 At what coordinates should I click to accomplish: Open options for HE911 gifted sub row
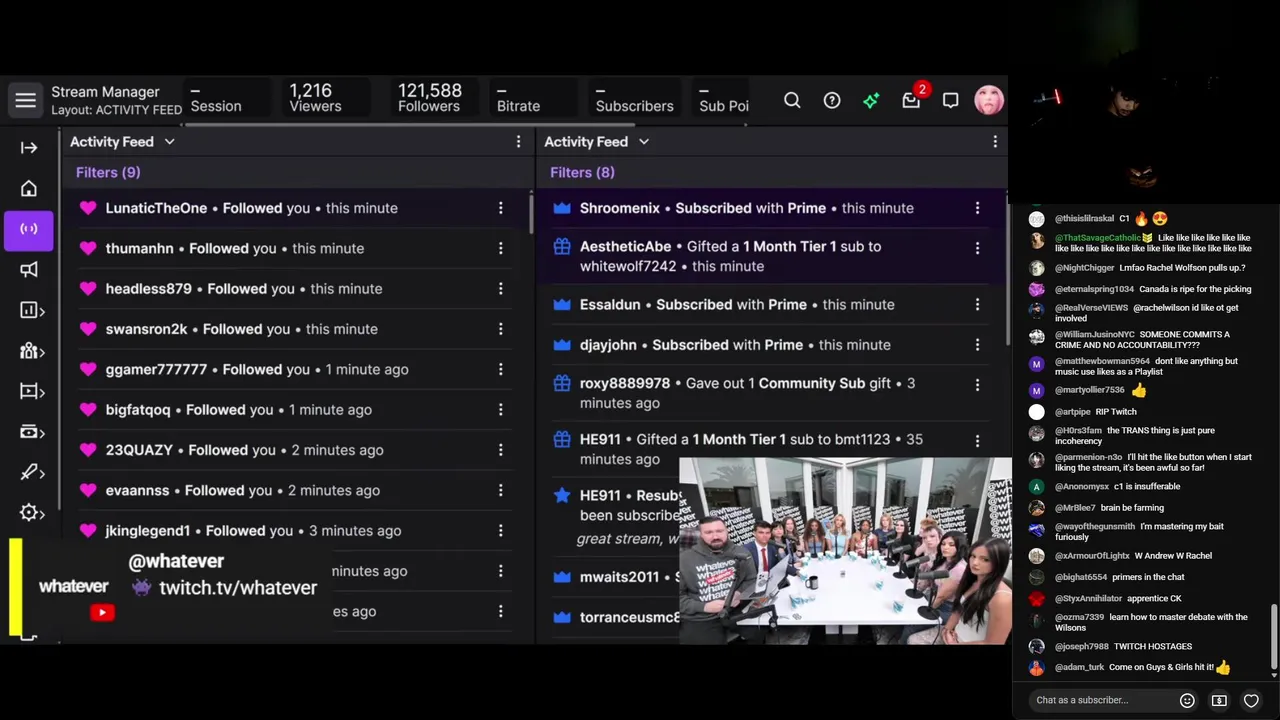click(x=977, y=440)
